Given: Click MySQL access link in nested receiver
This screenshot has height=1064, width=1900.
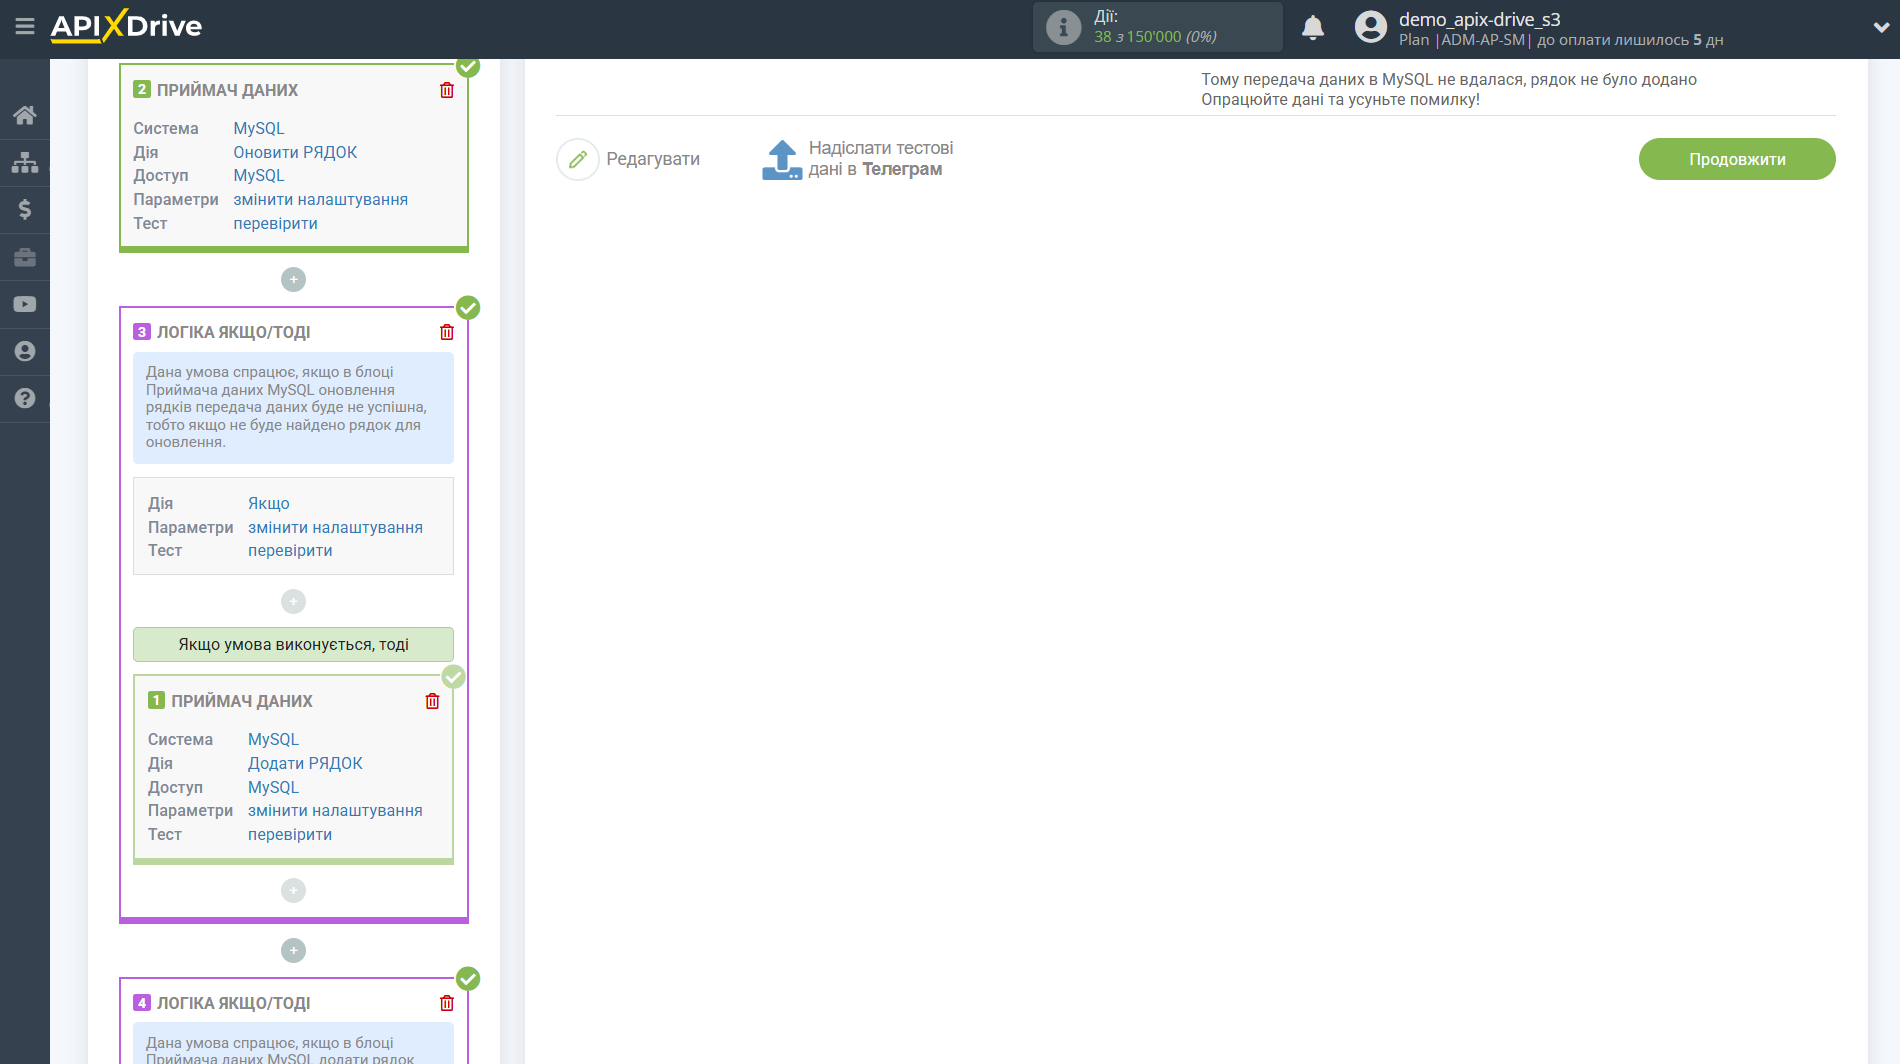Looking at the screenshot, I should [273, 787].
